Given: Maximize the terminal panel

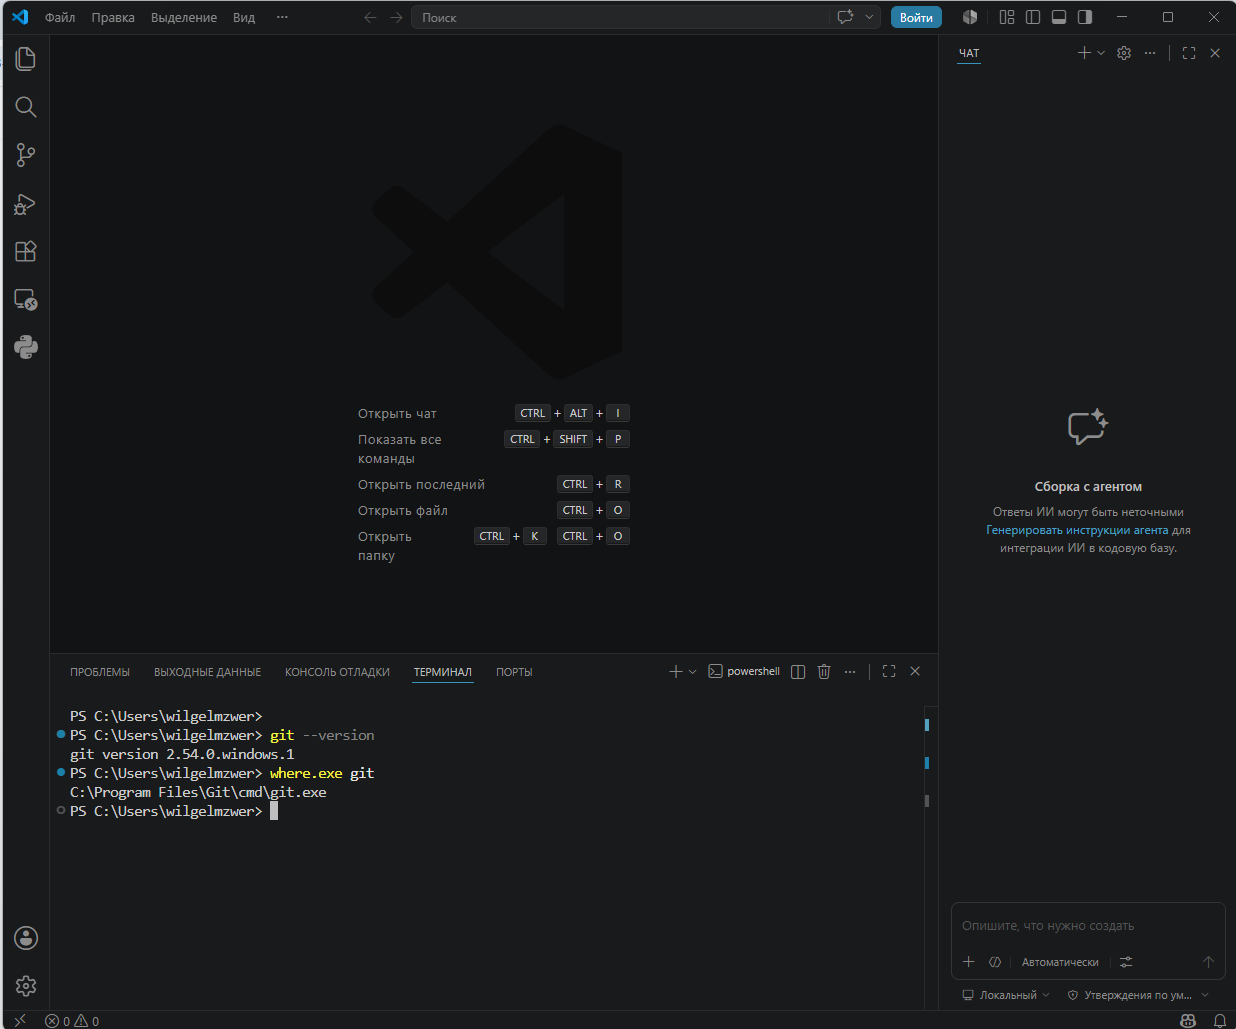Looking at the screenshot, I should [889, 672].
